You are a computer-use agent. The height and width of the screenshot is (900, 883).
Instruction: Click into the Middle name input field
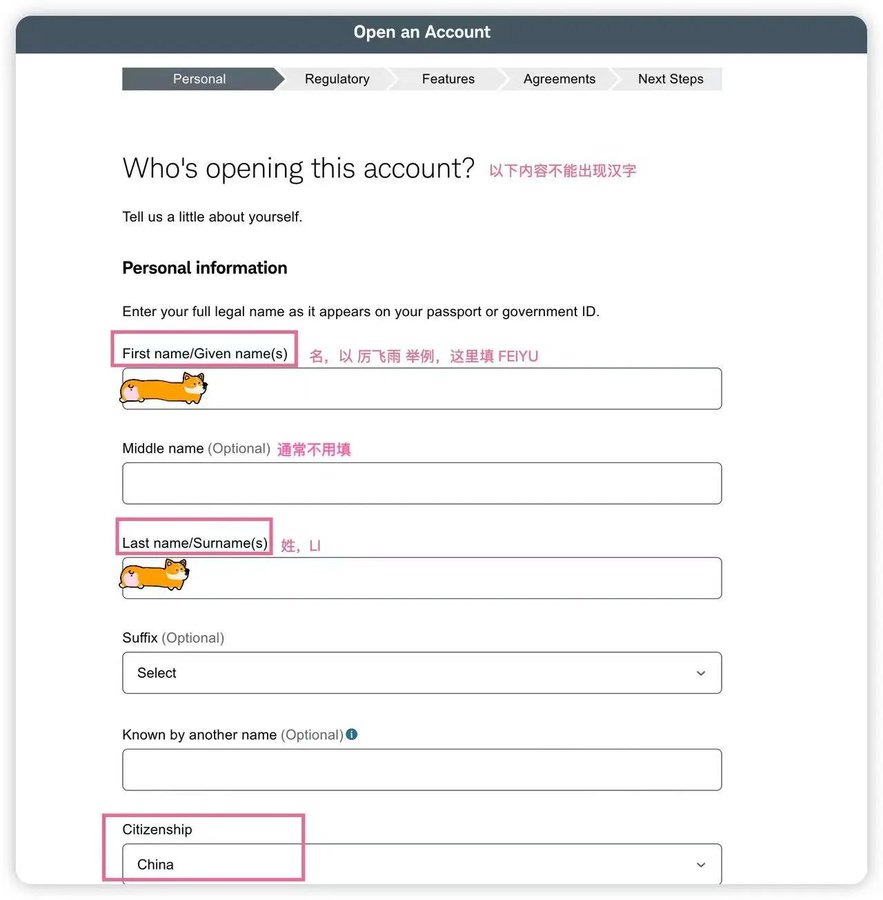coord(421,483)
